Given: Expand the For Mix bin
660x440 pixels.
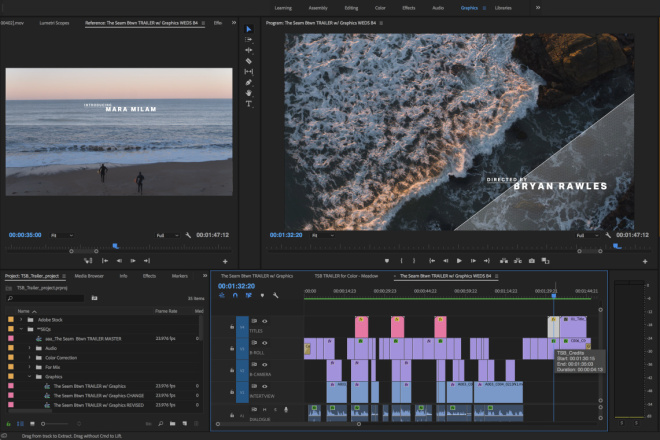Looking at the screenshot, I should (x=29, y=367).
